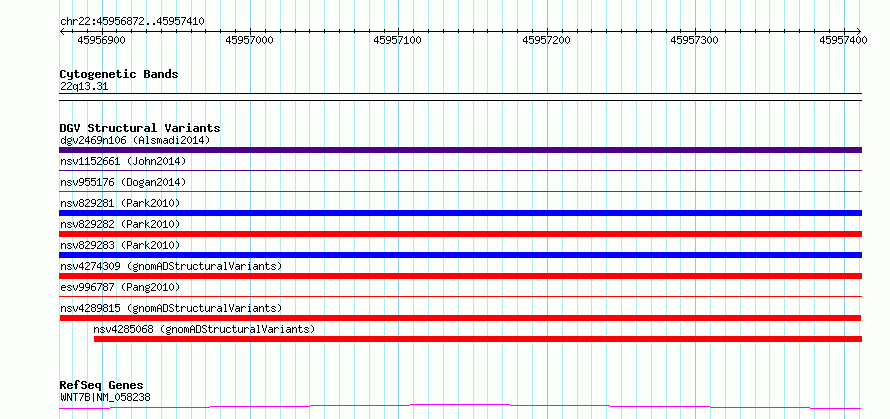The image size is (890, 419).
Task: Click the red bar under nsv4289815
Action: (460, 318)
